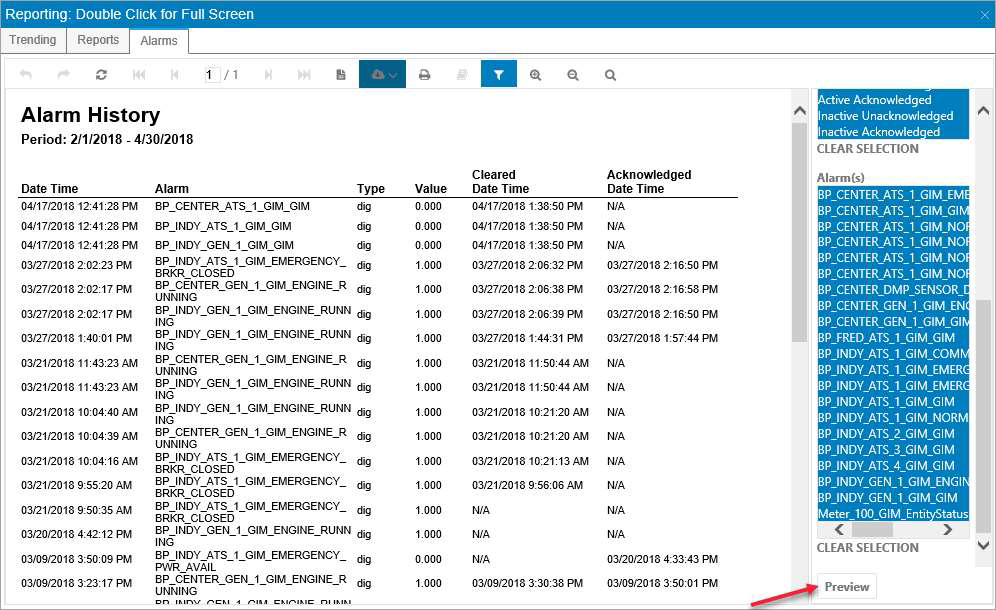Click down arrow of parameters panel scrollbar

(x=983, y=545)
